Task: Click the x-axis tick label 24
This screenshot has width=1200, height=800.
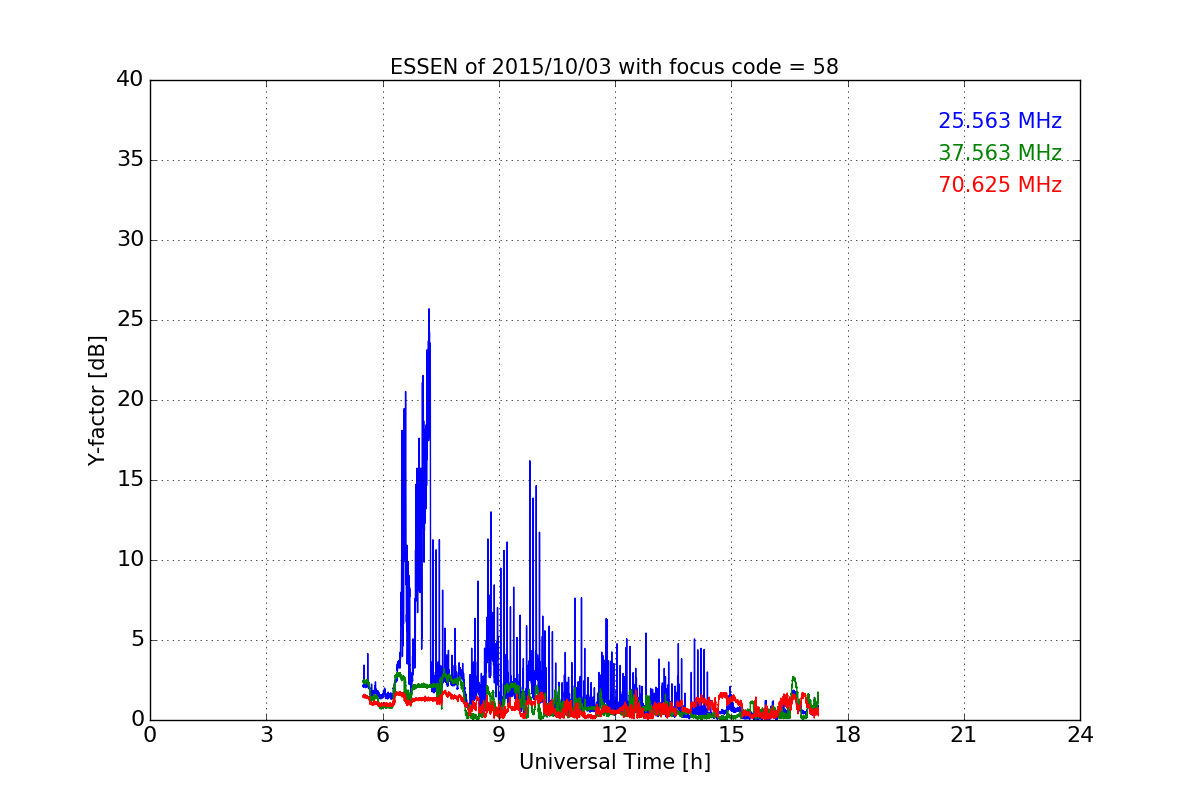Action: point(1080,734)
